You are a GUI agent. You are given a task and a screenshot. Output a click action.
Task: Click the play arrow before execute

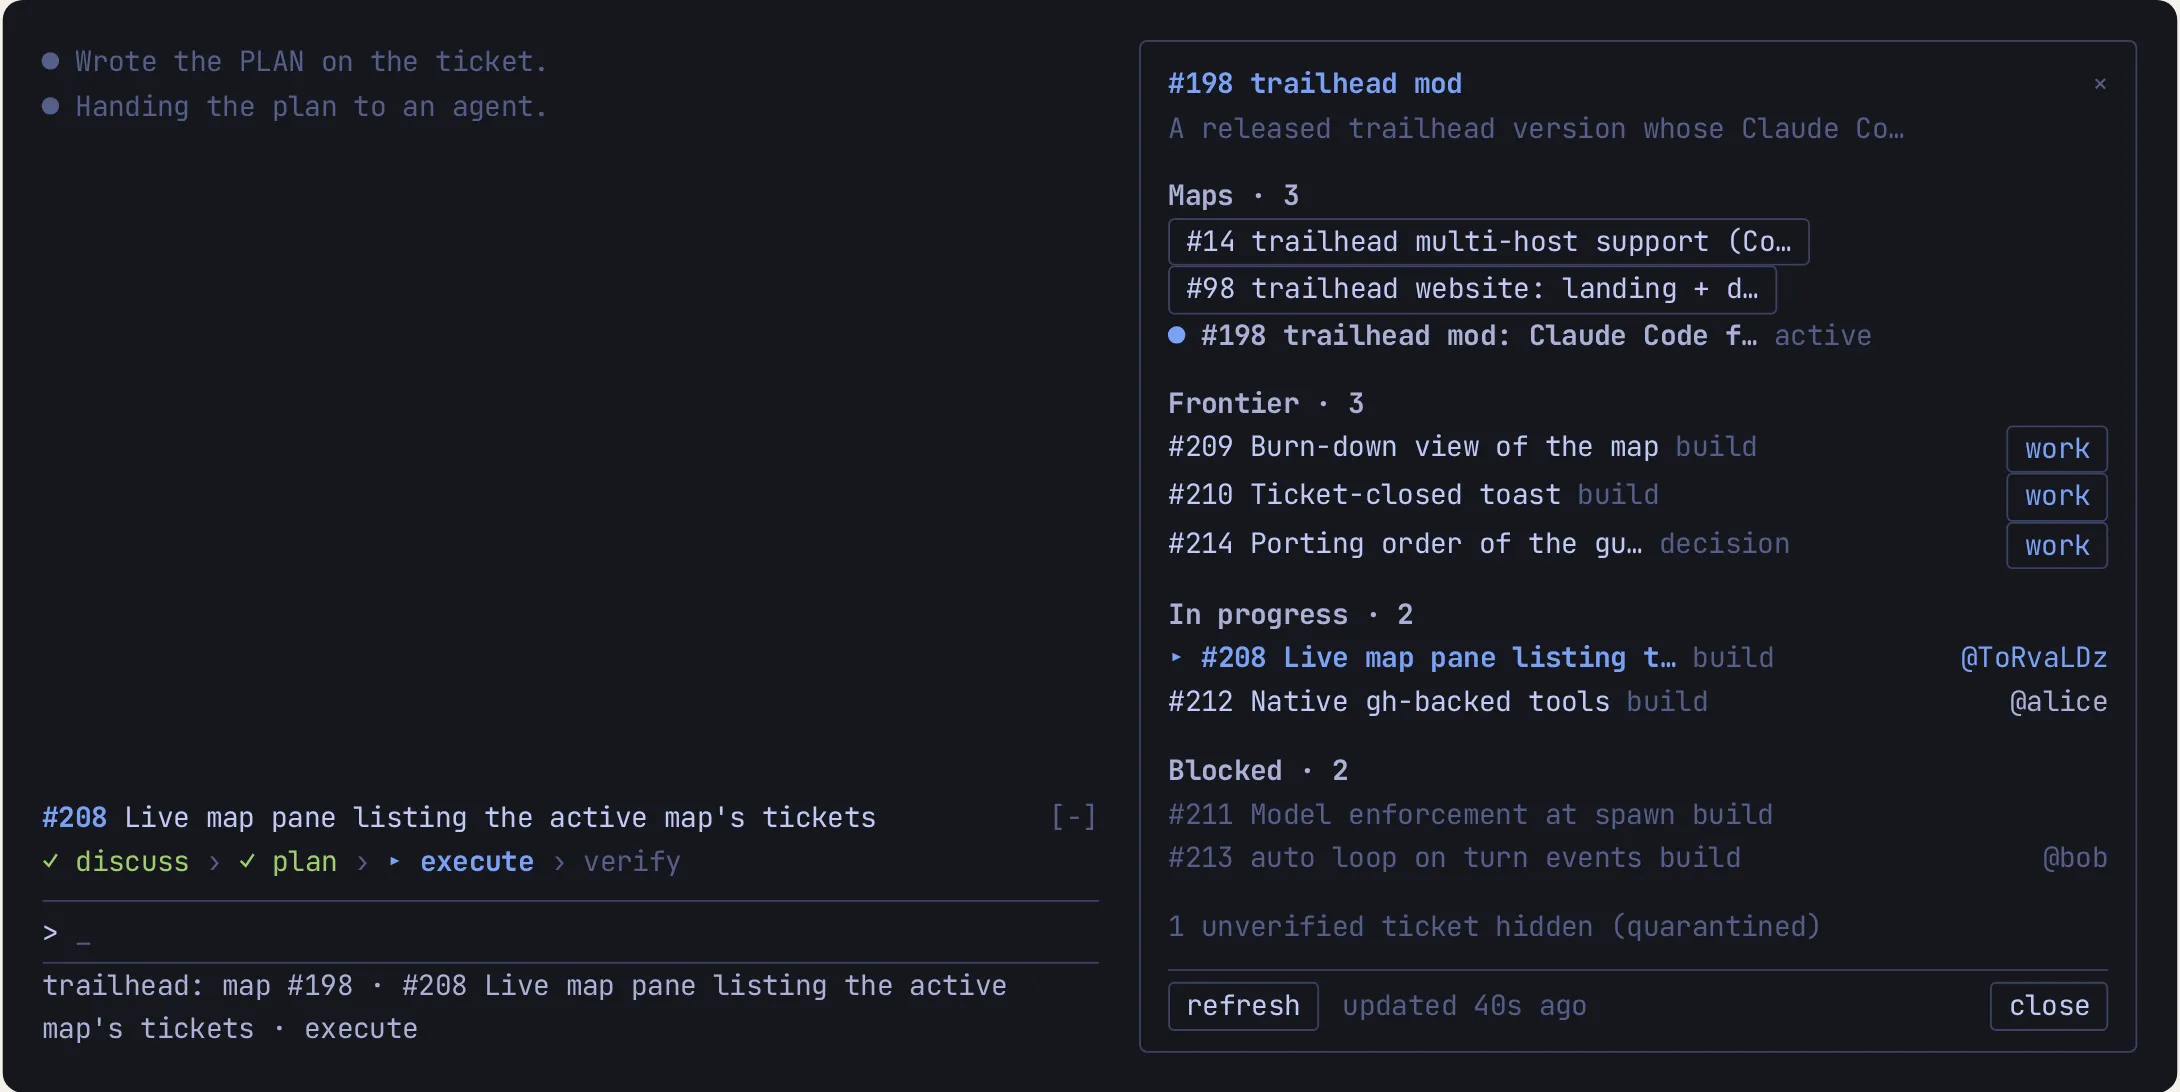[x=395, y=860]
